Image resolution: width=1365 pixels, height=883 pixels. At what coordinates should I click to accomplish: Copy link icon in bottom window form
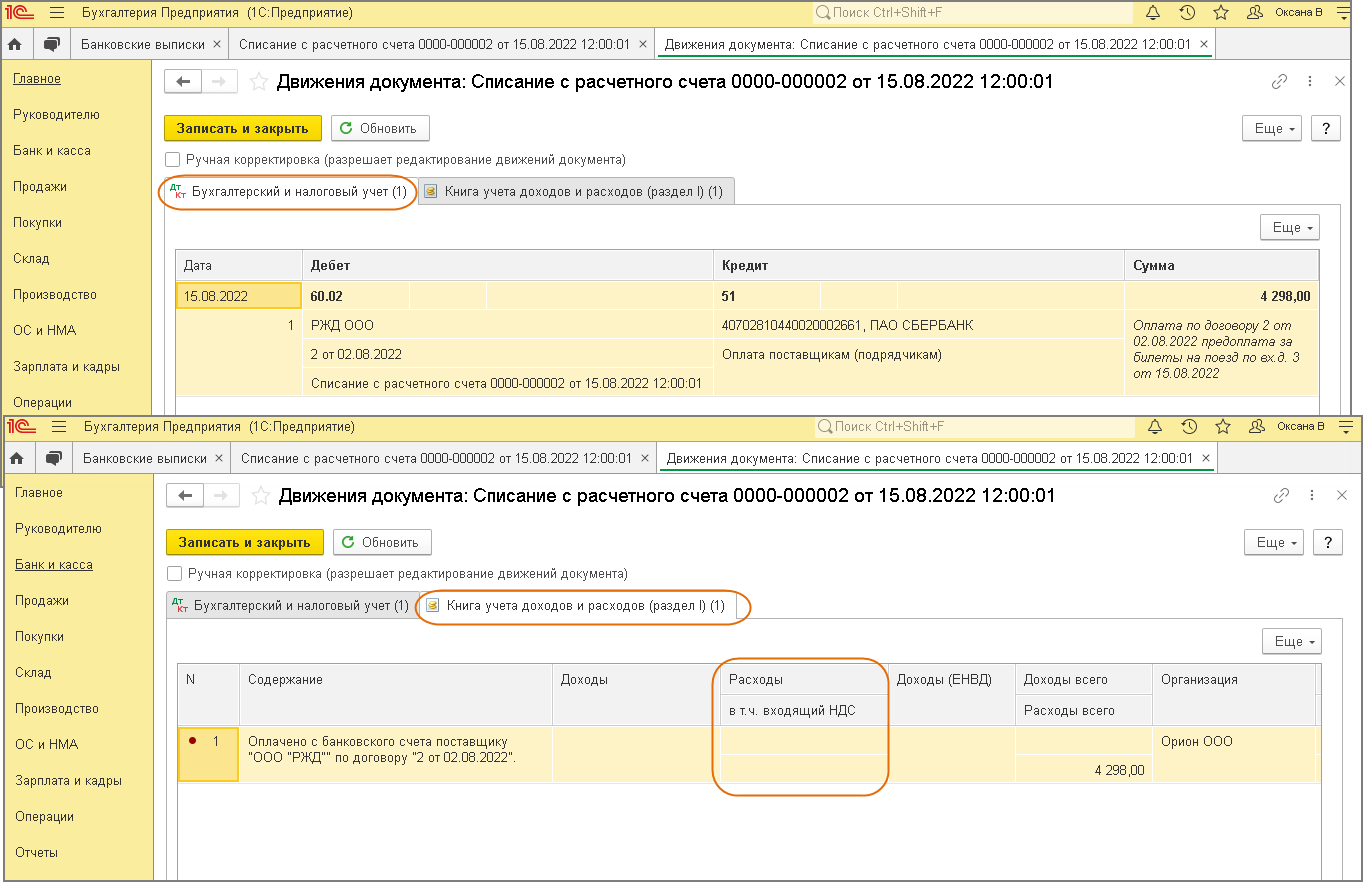(x=1281, y=495)
